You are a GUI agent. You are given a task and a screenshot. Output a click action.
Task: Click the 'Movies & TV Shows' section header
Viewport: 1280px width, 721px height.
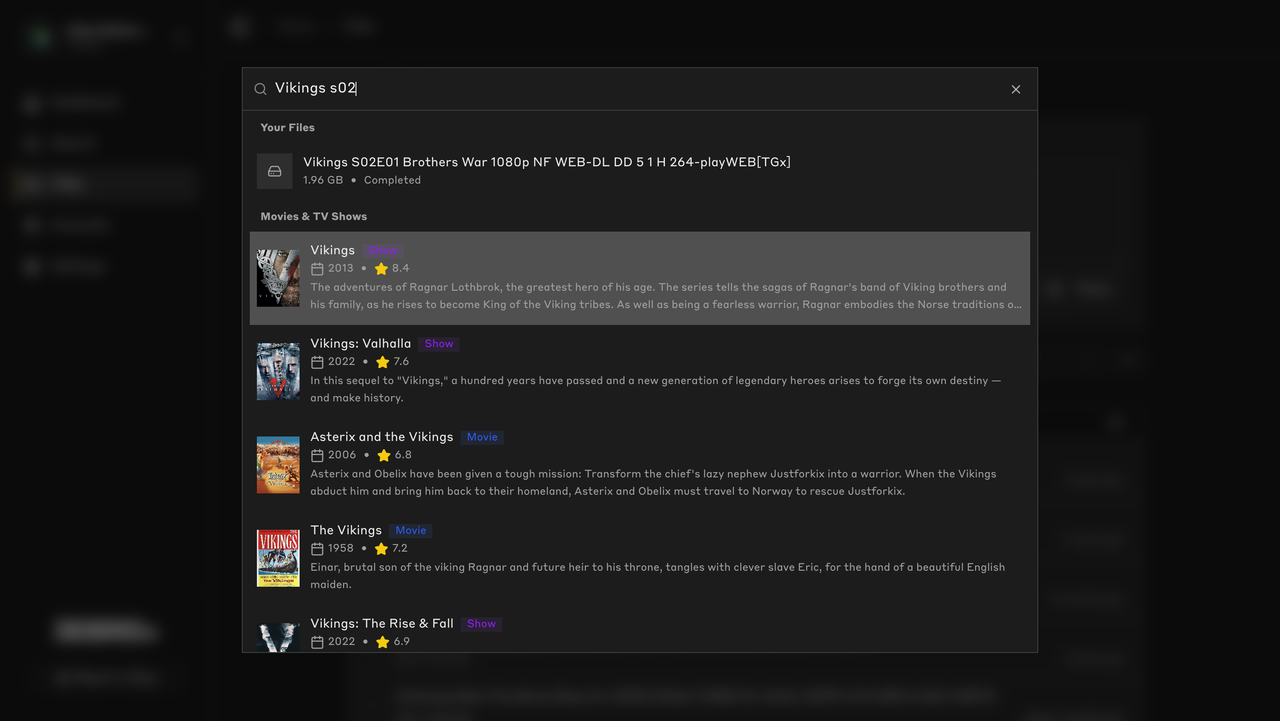point(314,216)
